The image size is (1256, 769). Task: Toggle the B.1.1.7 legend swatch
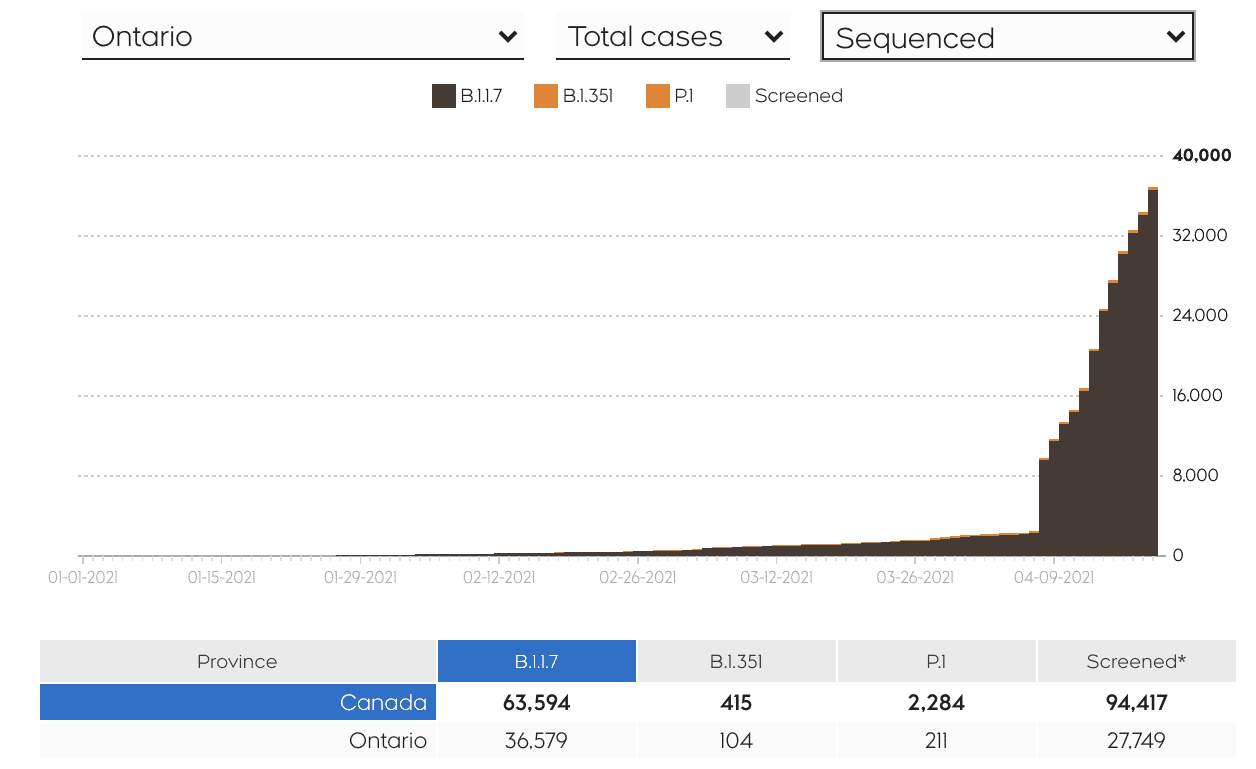point(444,96)
